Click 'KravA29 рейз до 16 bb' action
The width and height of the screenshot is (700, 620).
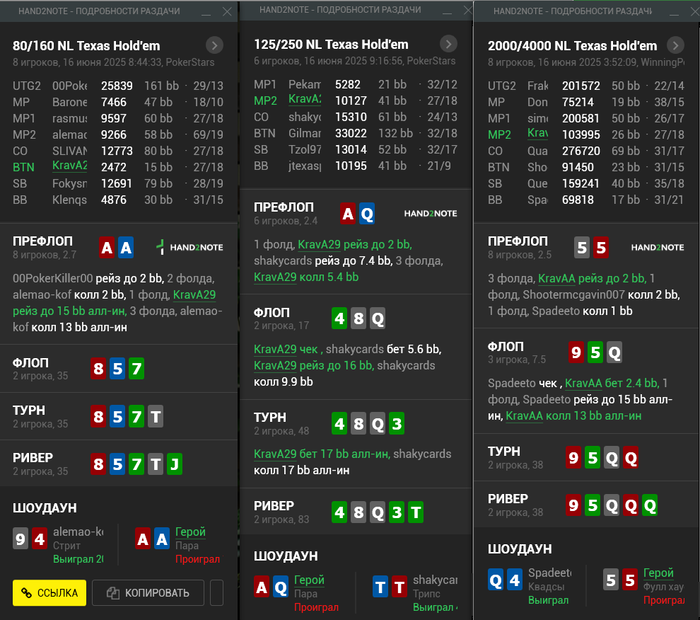coord(313,366)
